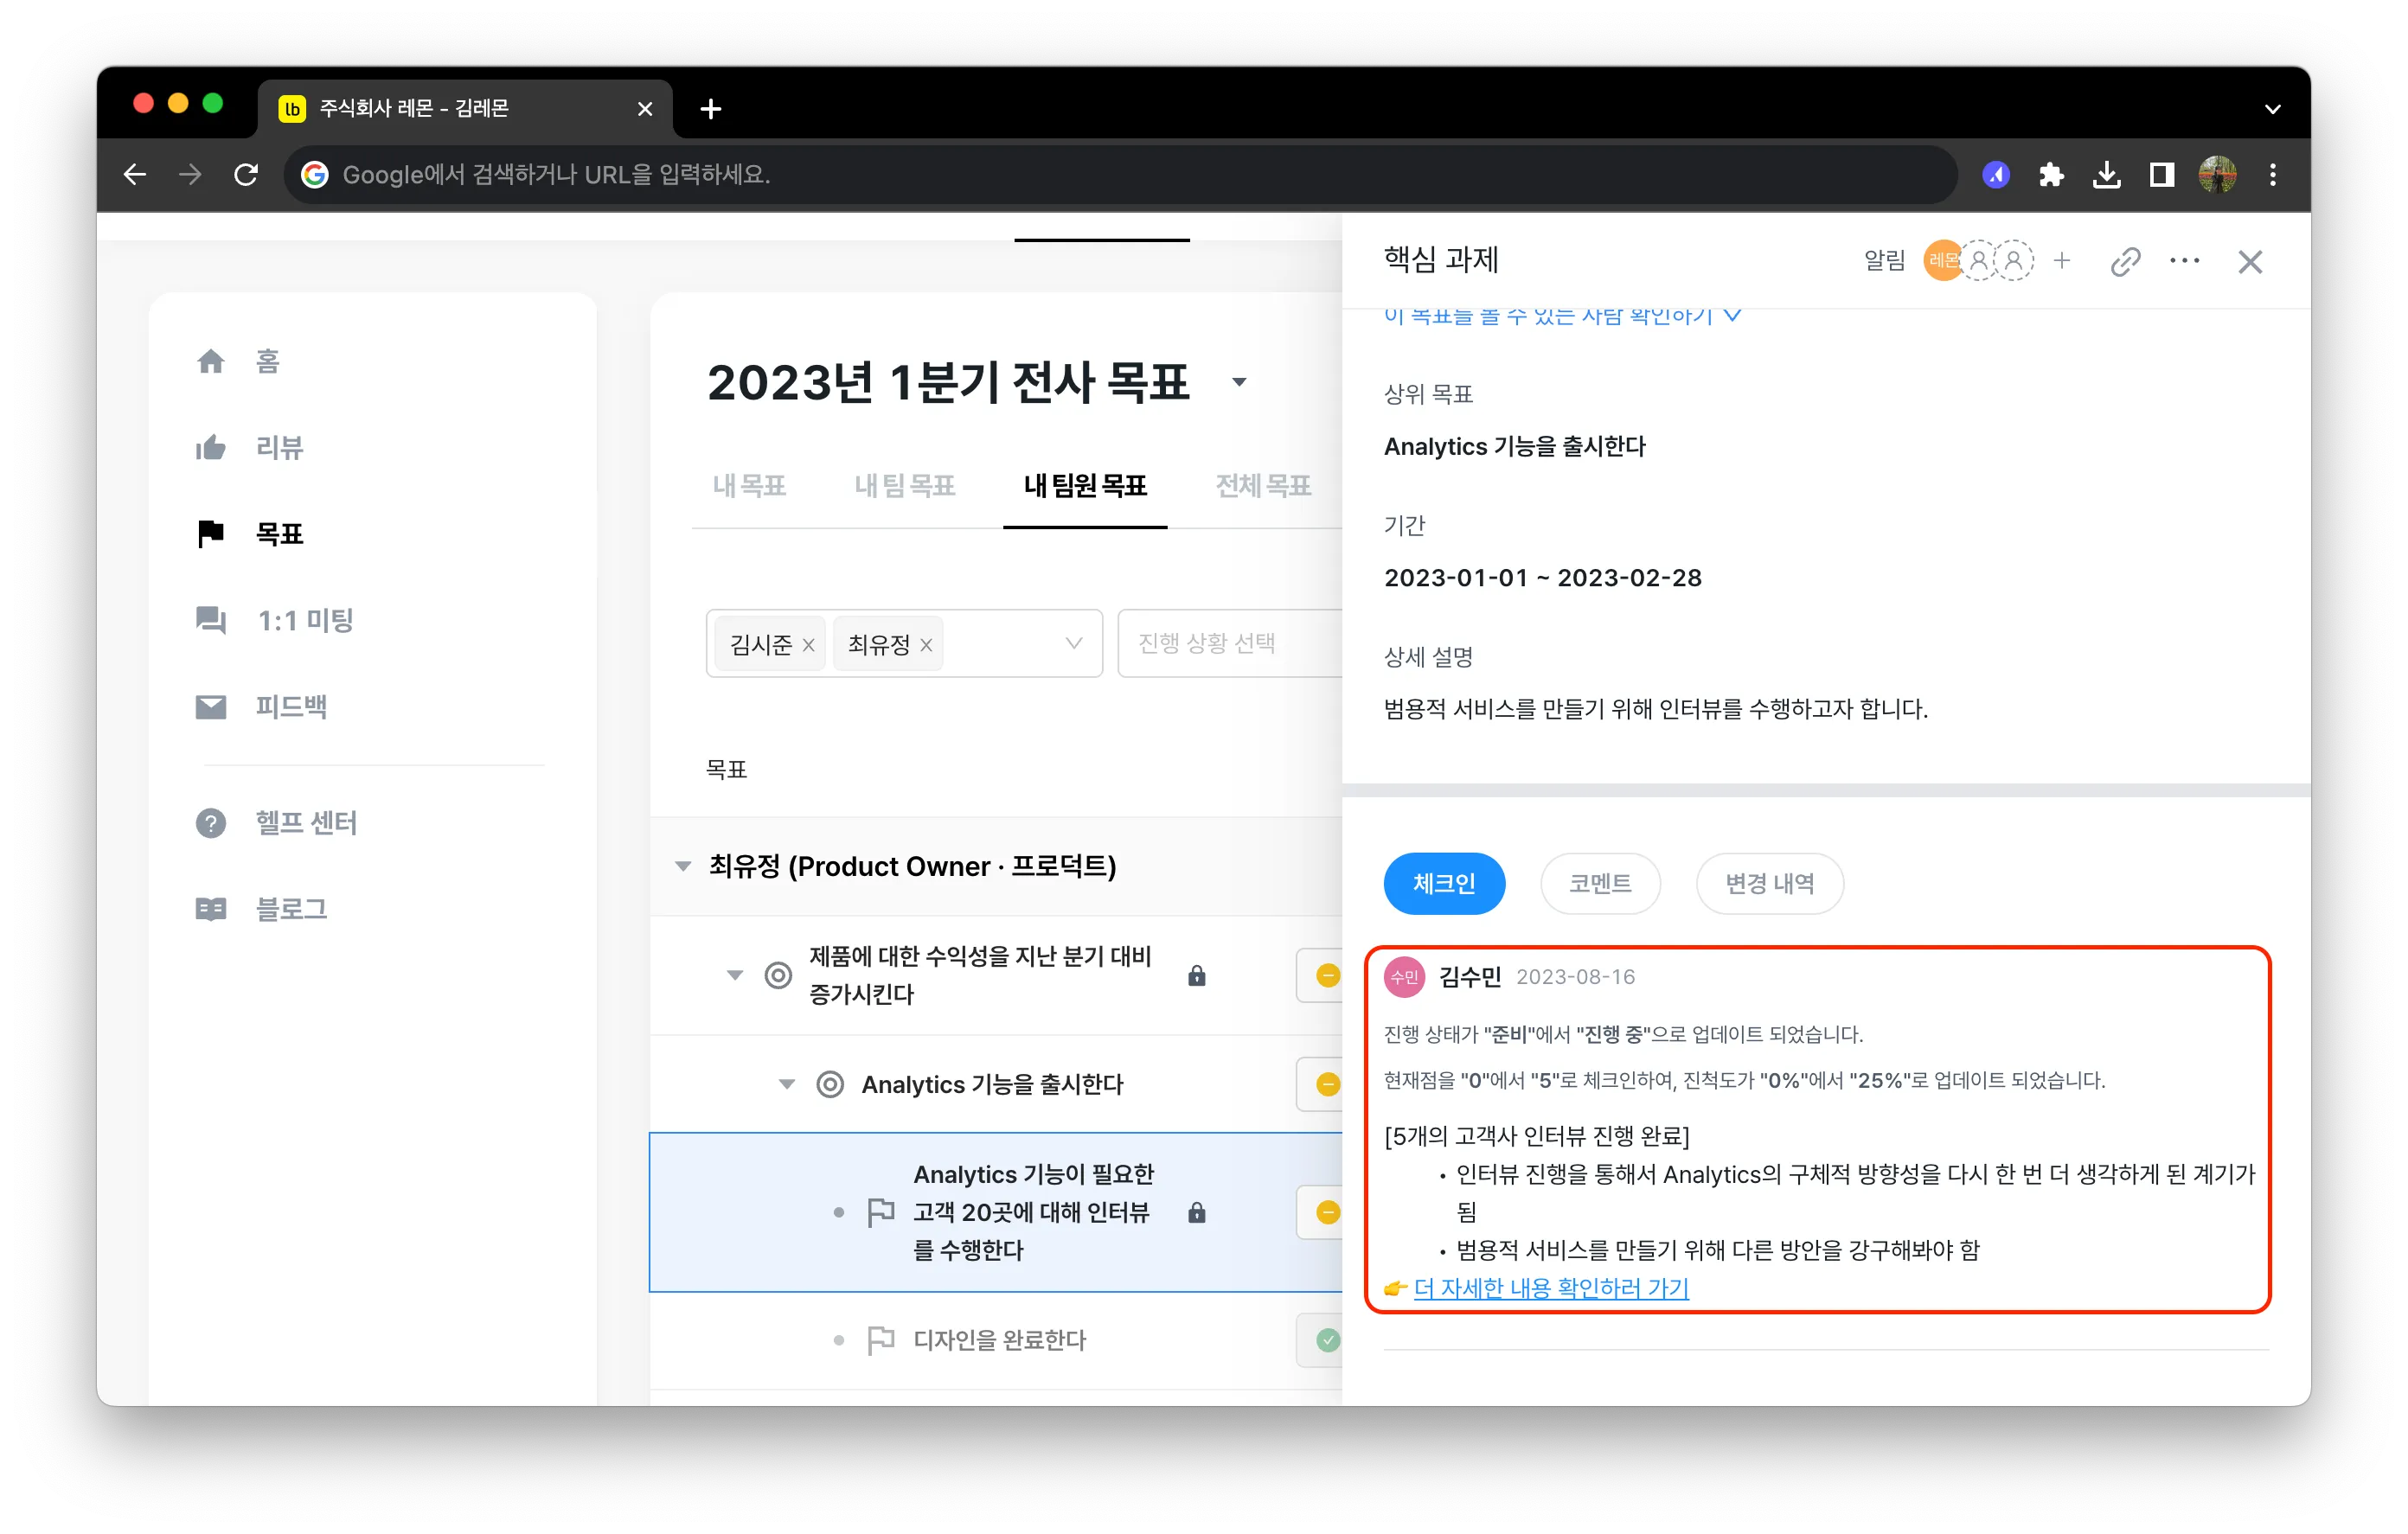Switch to 내 팀 목표 tab
Screen dimensions: 2408x1534
pos(904,486)
